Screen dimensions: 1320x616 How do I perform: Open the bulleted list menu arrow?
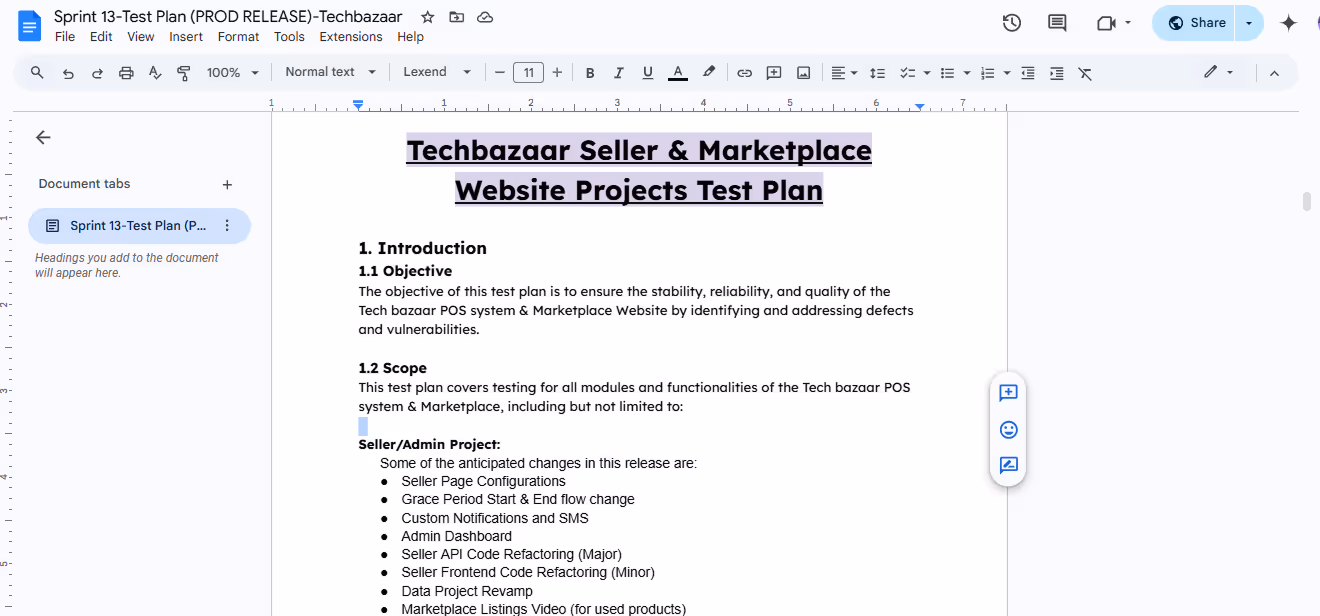click(967, 72)
